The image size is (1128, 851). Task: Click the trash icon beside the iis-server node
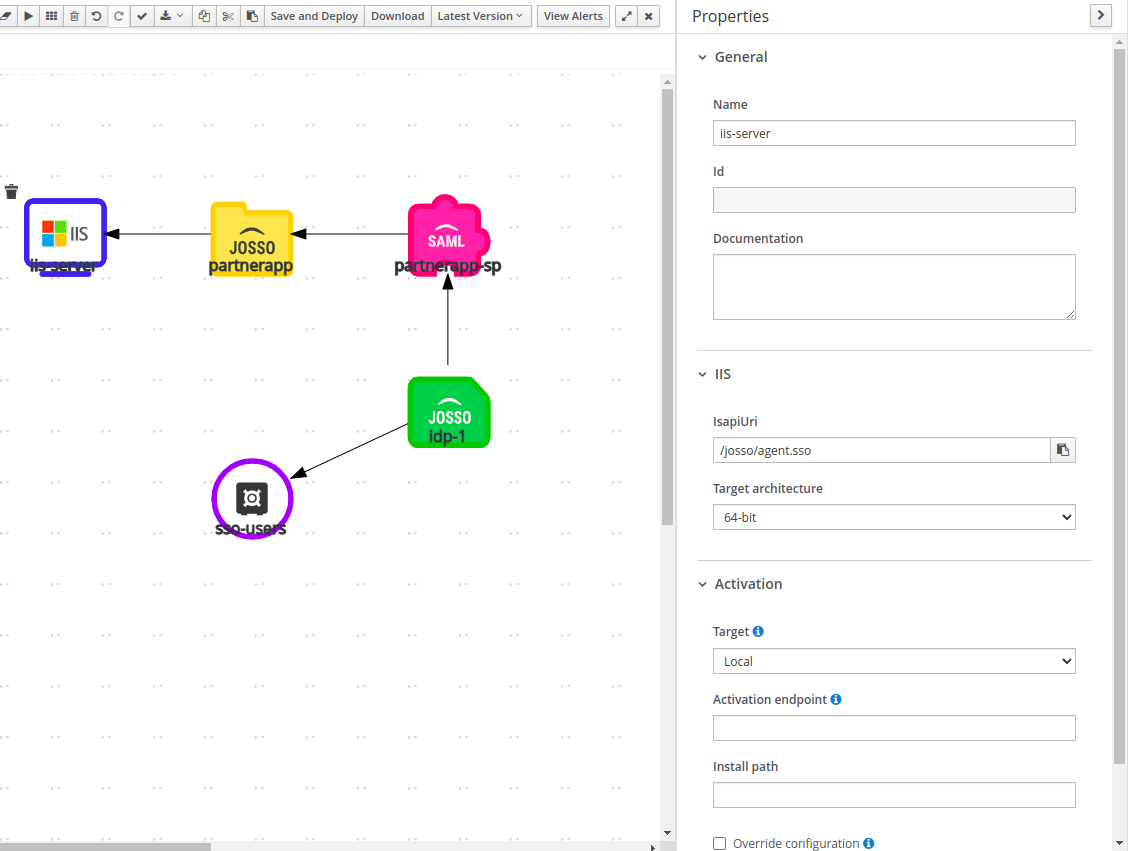[12, 191]
